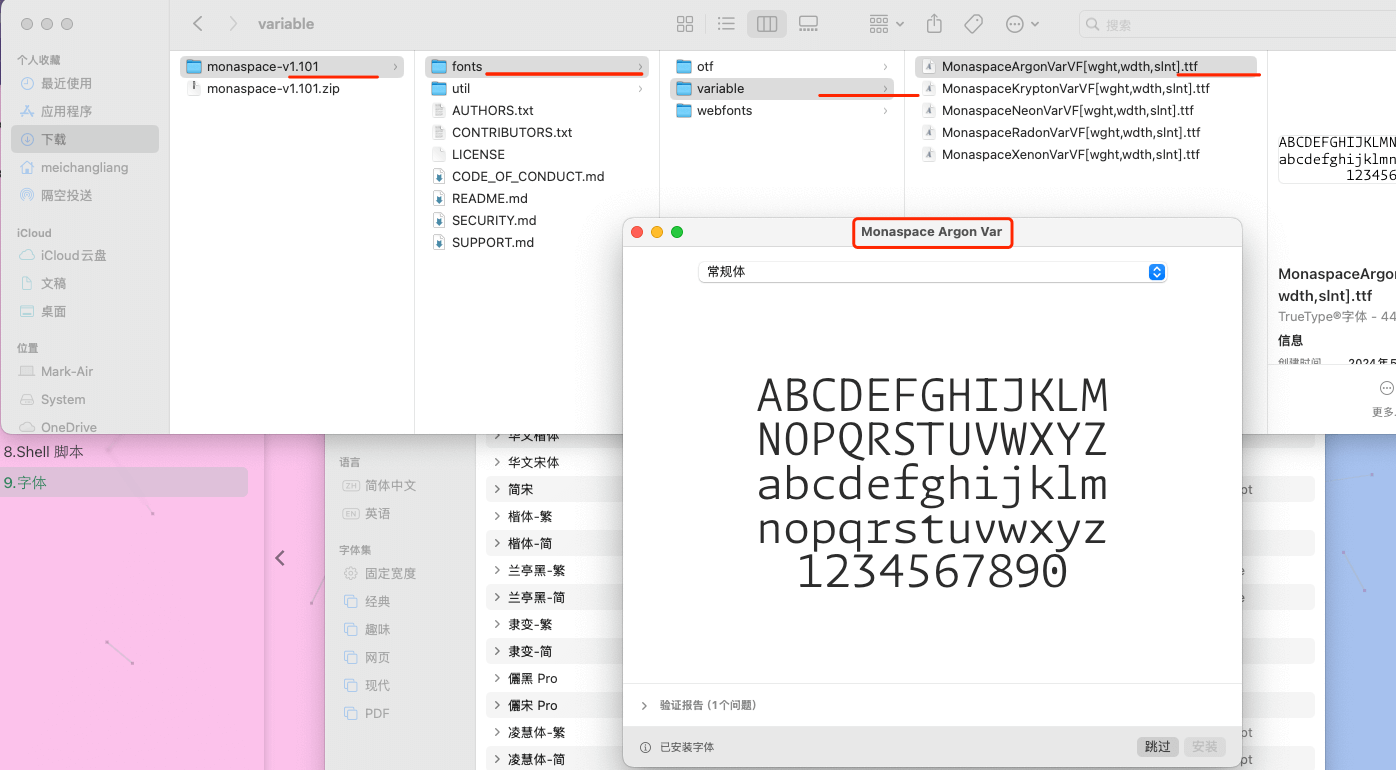Select MonaspaceXenonVarVF ttf file
This screenshot has width=1396, height=770.
[1086, 154]
